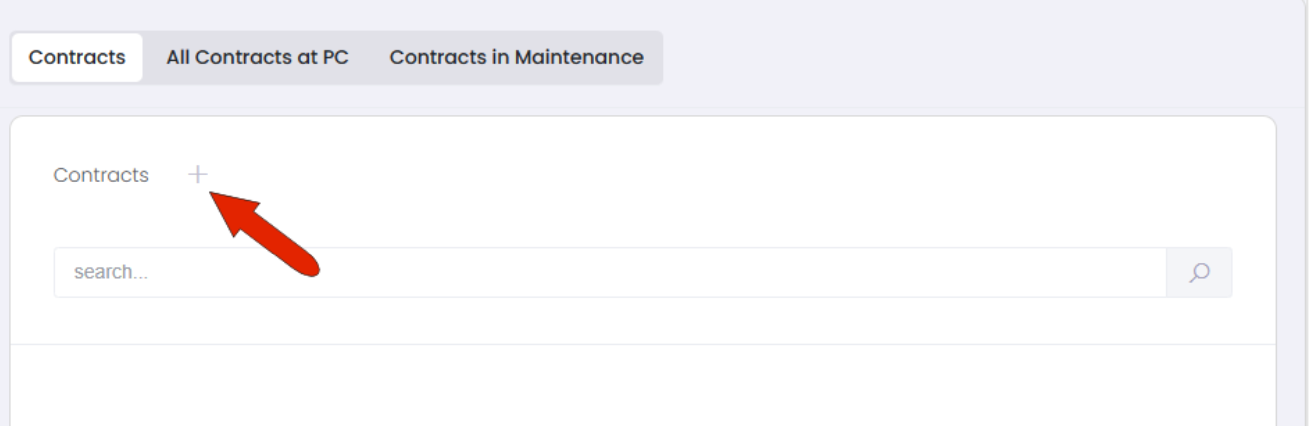Pick the last tab Contracts in Maintenance
The width and height of the screenshot is (1311, 426).
(x=516, y=58)
